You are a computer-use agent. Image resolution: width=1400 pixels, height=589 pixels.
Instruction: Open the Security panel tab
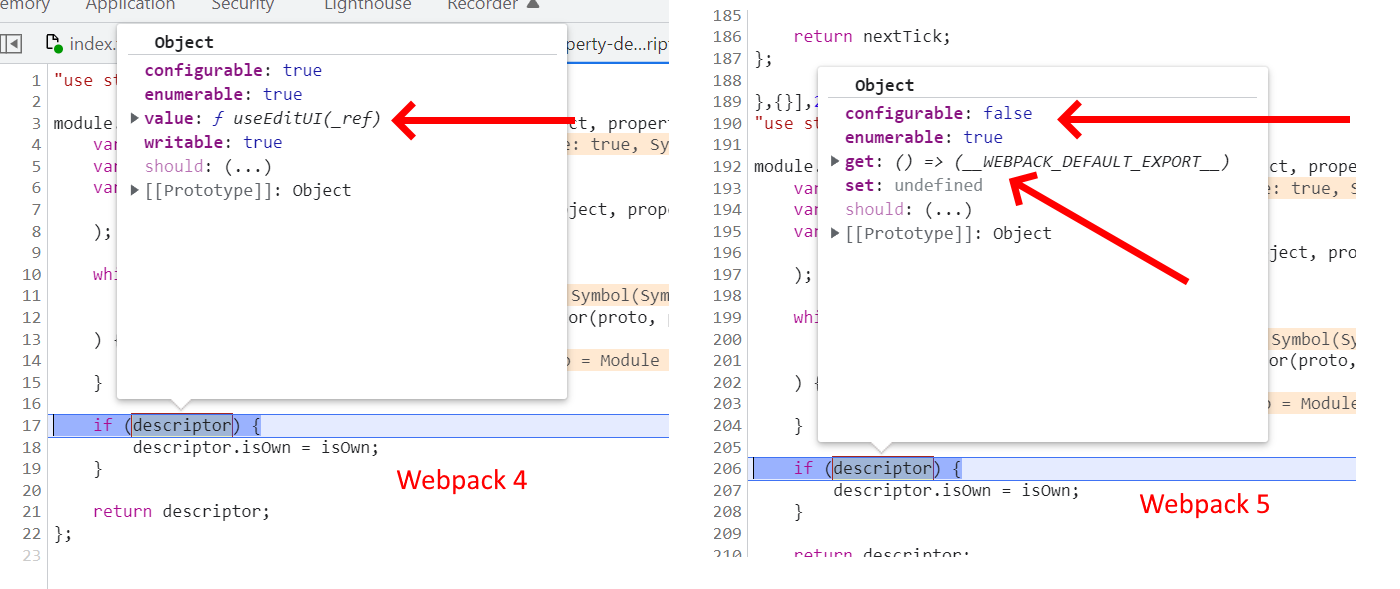tap(243, 6)
